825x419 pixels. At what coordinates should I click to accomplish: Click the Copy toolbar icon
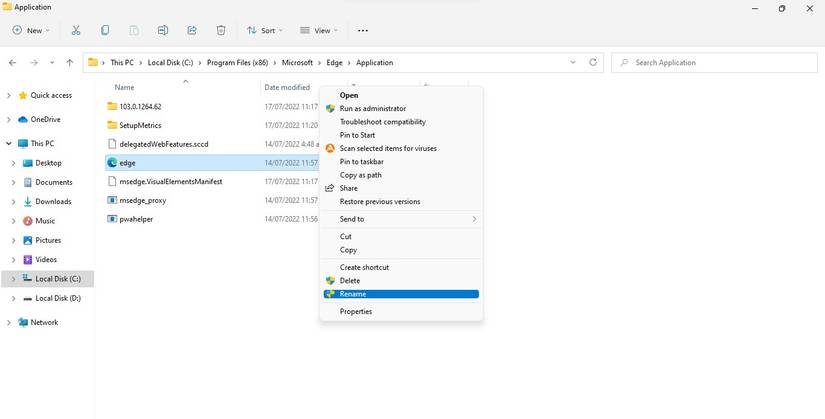[x=105, y=31]
